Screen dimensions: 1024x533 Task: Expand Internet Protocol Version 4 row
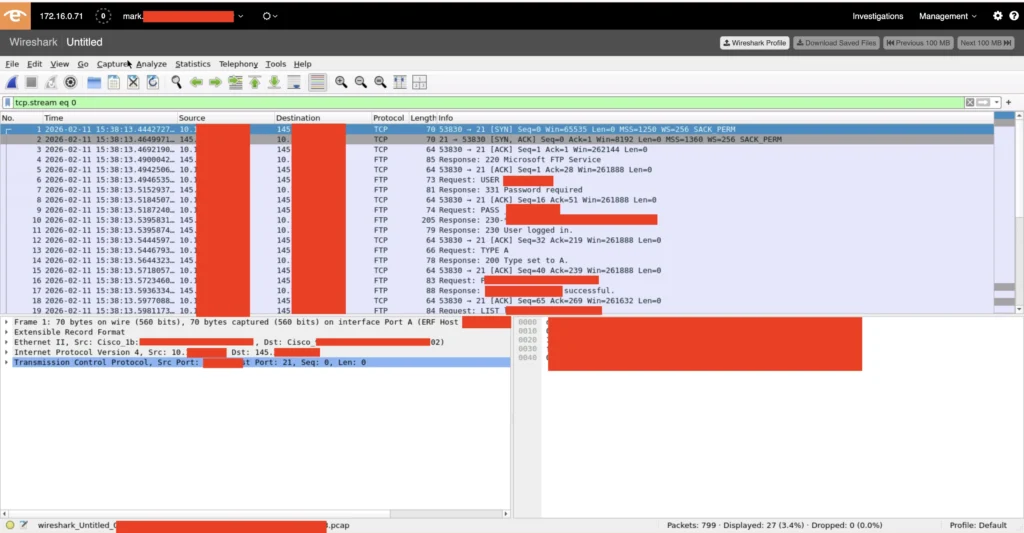click(x=7, y=352)
